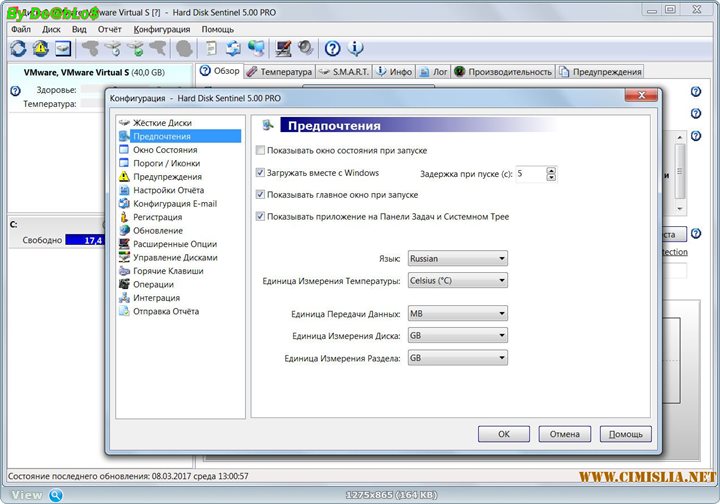
Task: Open the Конфигурация menu
Action: pyautogui.click(x=162, y=29)
